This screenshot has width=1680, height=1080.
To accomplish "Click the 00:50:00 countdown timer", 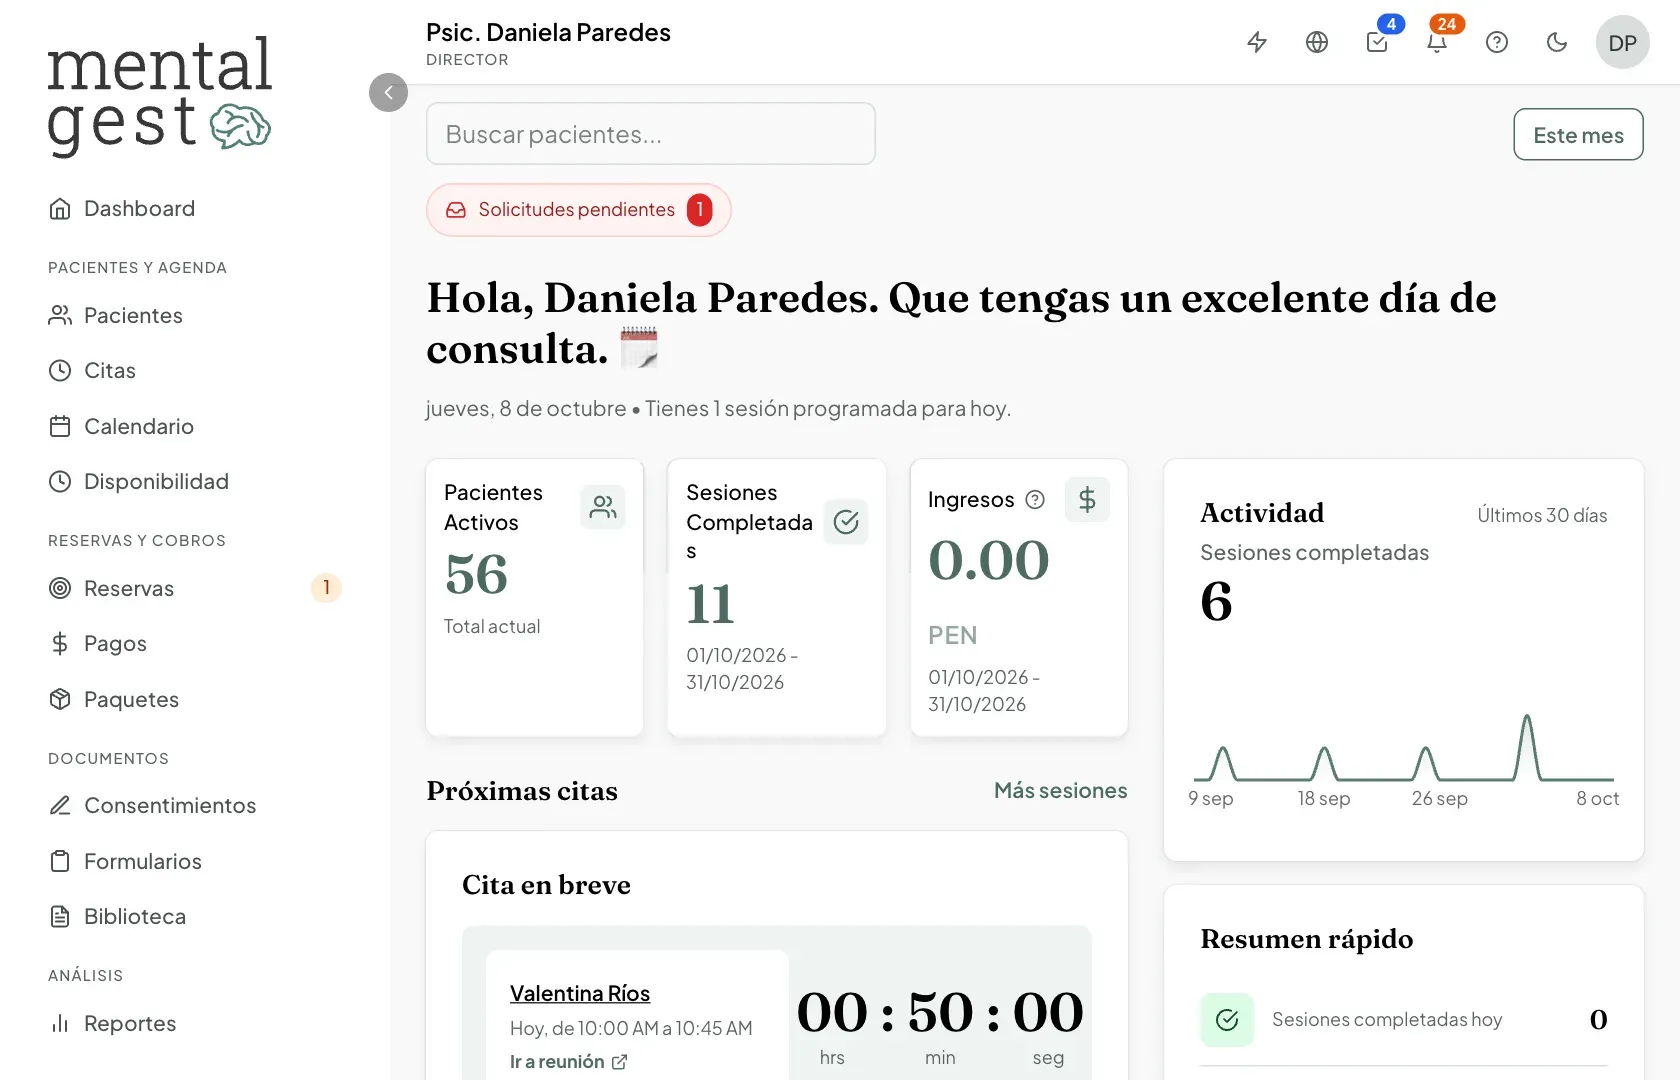I will click(940, 1012).
